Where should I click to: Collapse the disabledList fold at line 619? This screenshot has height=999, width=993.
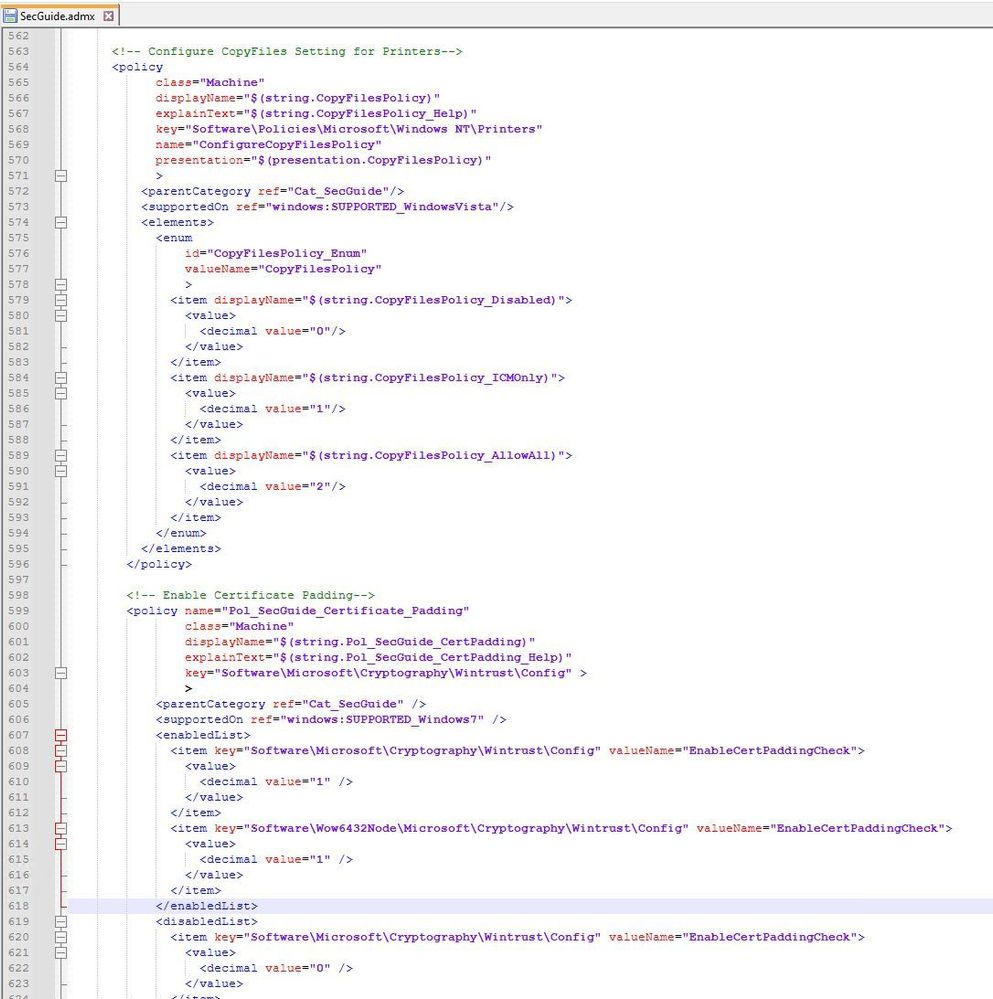click(61, 922)
